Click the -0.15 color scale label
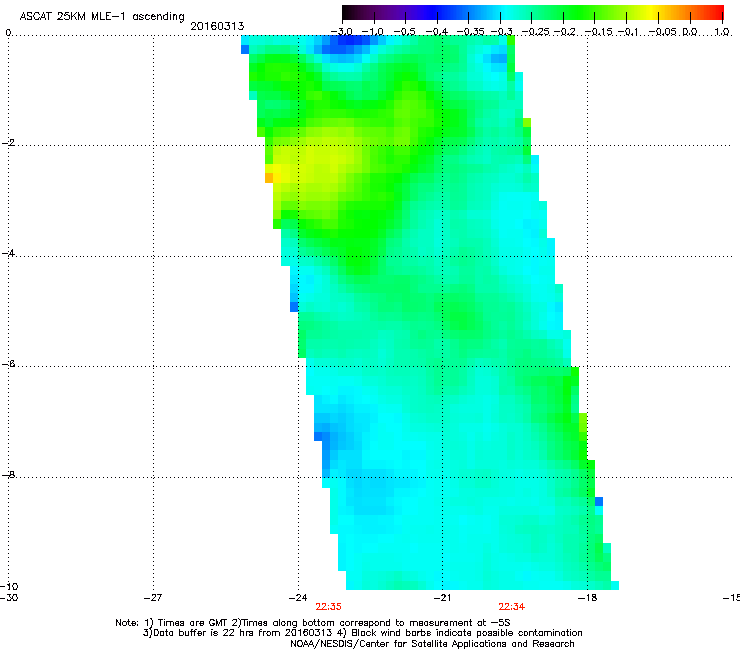This screenshot has width=740, height=650. pyautogui.click(x=598, y=32)
